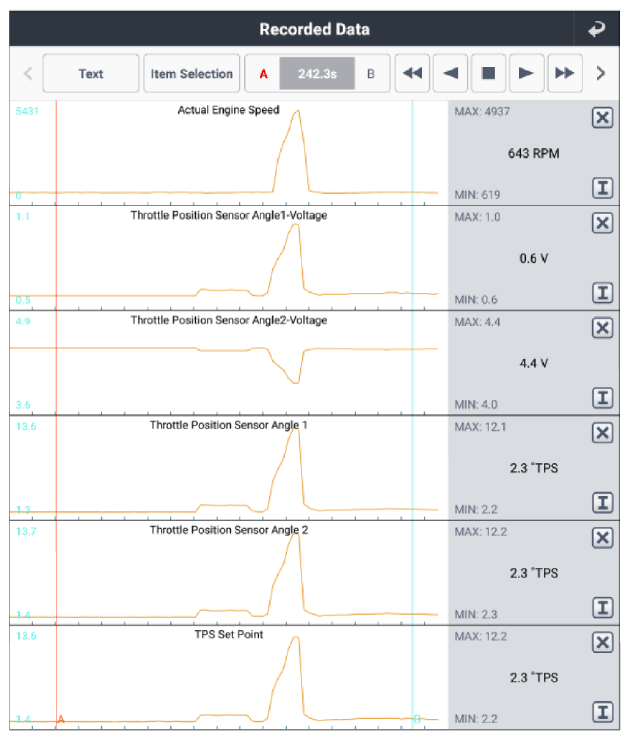Switch to Text view
Screen dimensions: 630x740
[91, 73]
